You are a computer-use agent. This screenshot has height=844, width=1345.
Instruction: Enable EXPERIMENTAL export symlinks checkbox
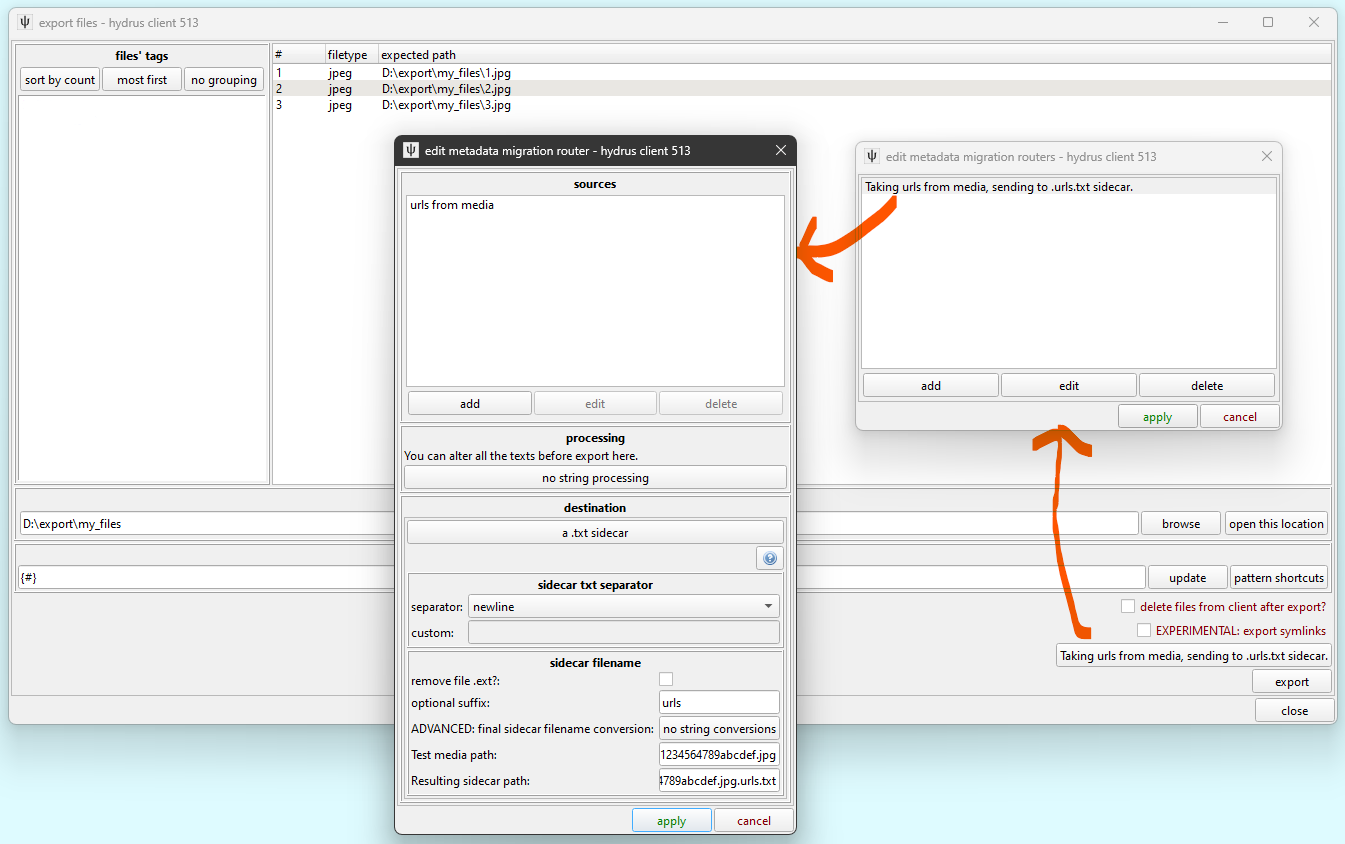tap(1144, 630)
